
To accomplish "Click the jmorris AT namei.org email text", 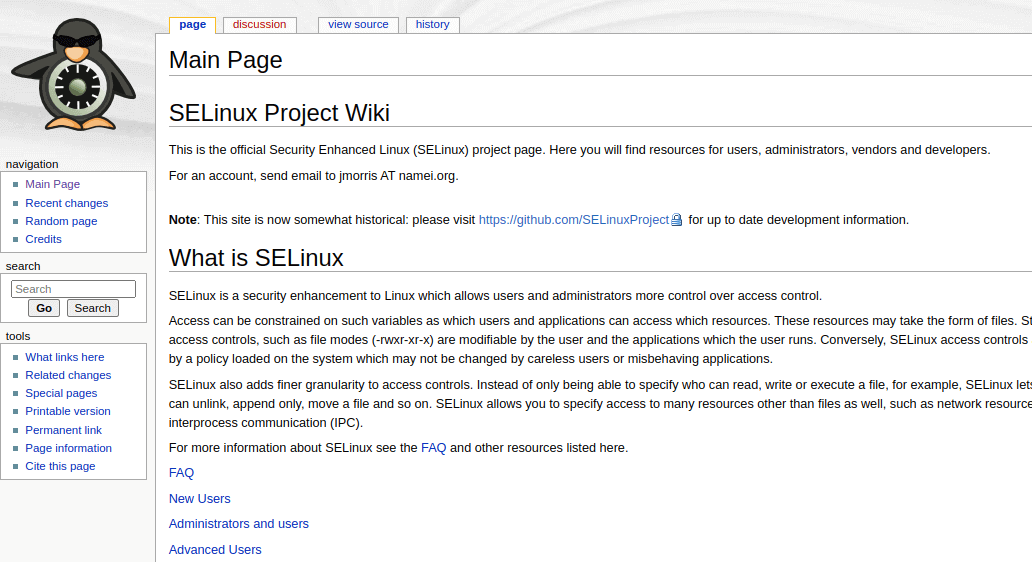I will click(398, 176).
